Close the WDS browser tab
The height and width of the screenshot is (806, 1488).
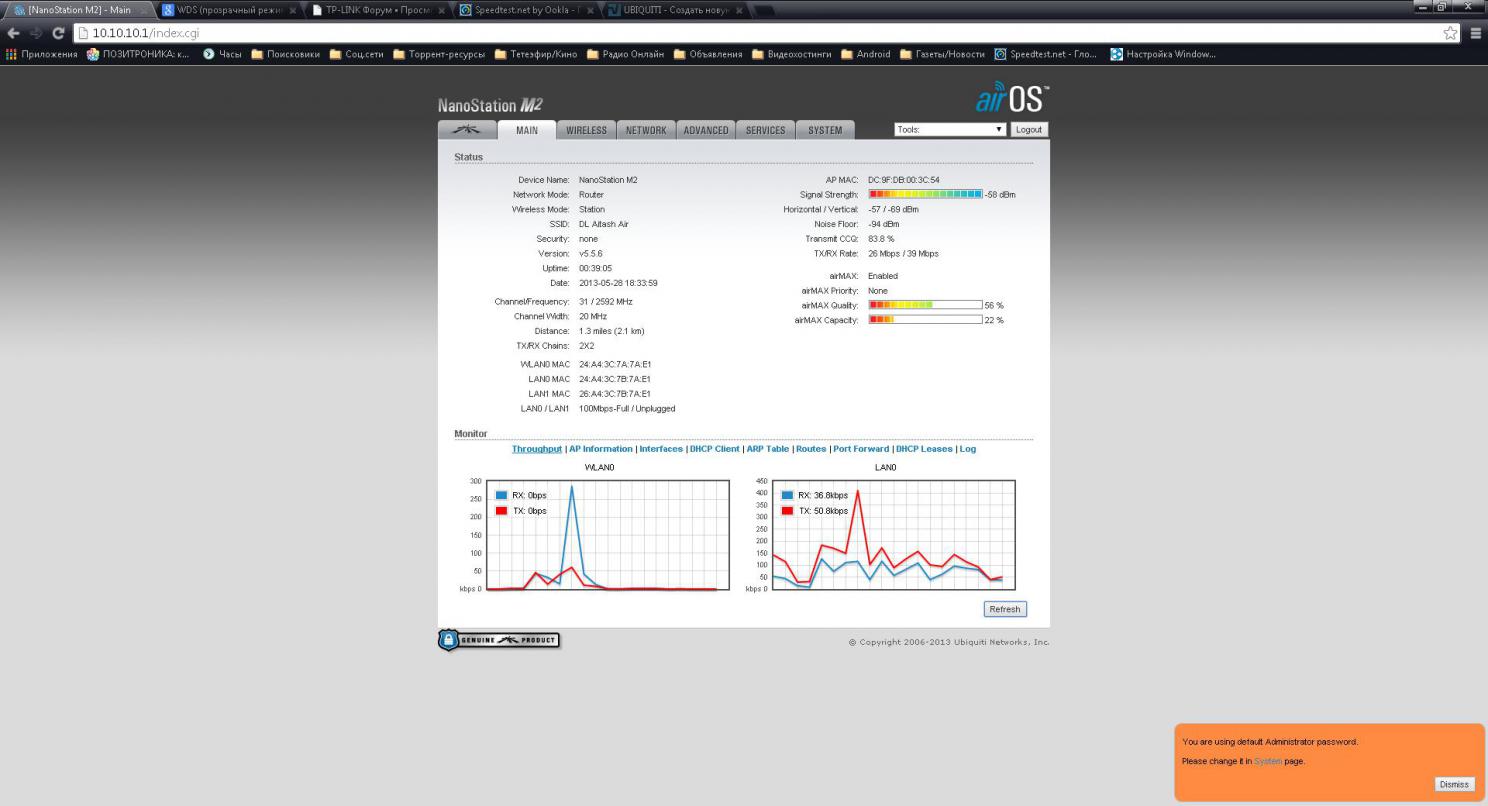click(x=293, y=10)
